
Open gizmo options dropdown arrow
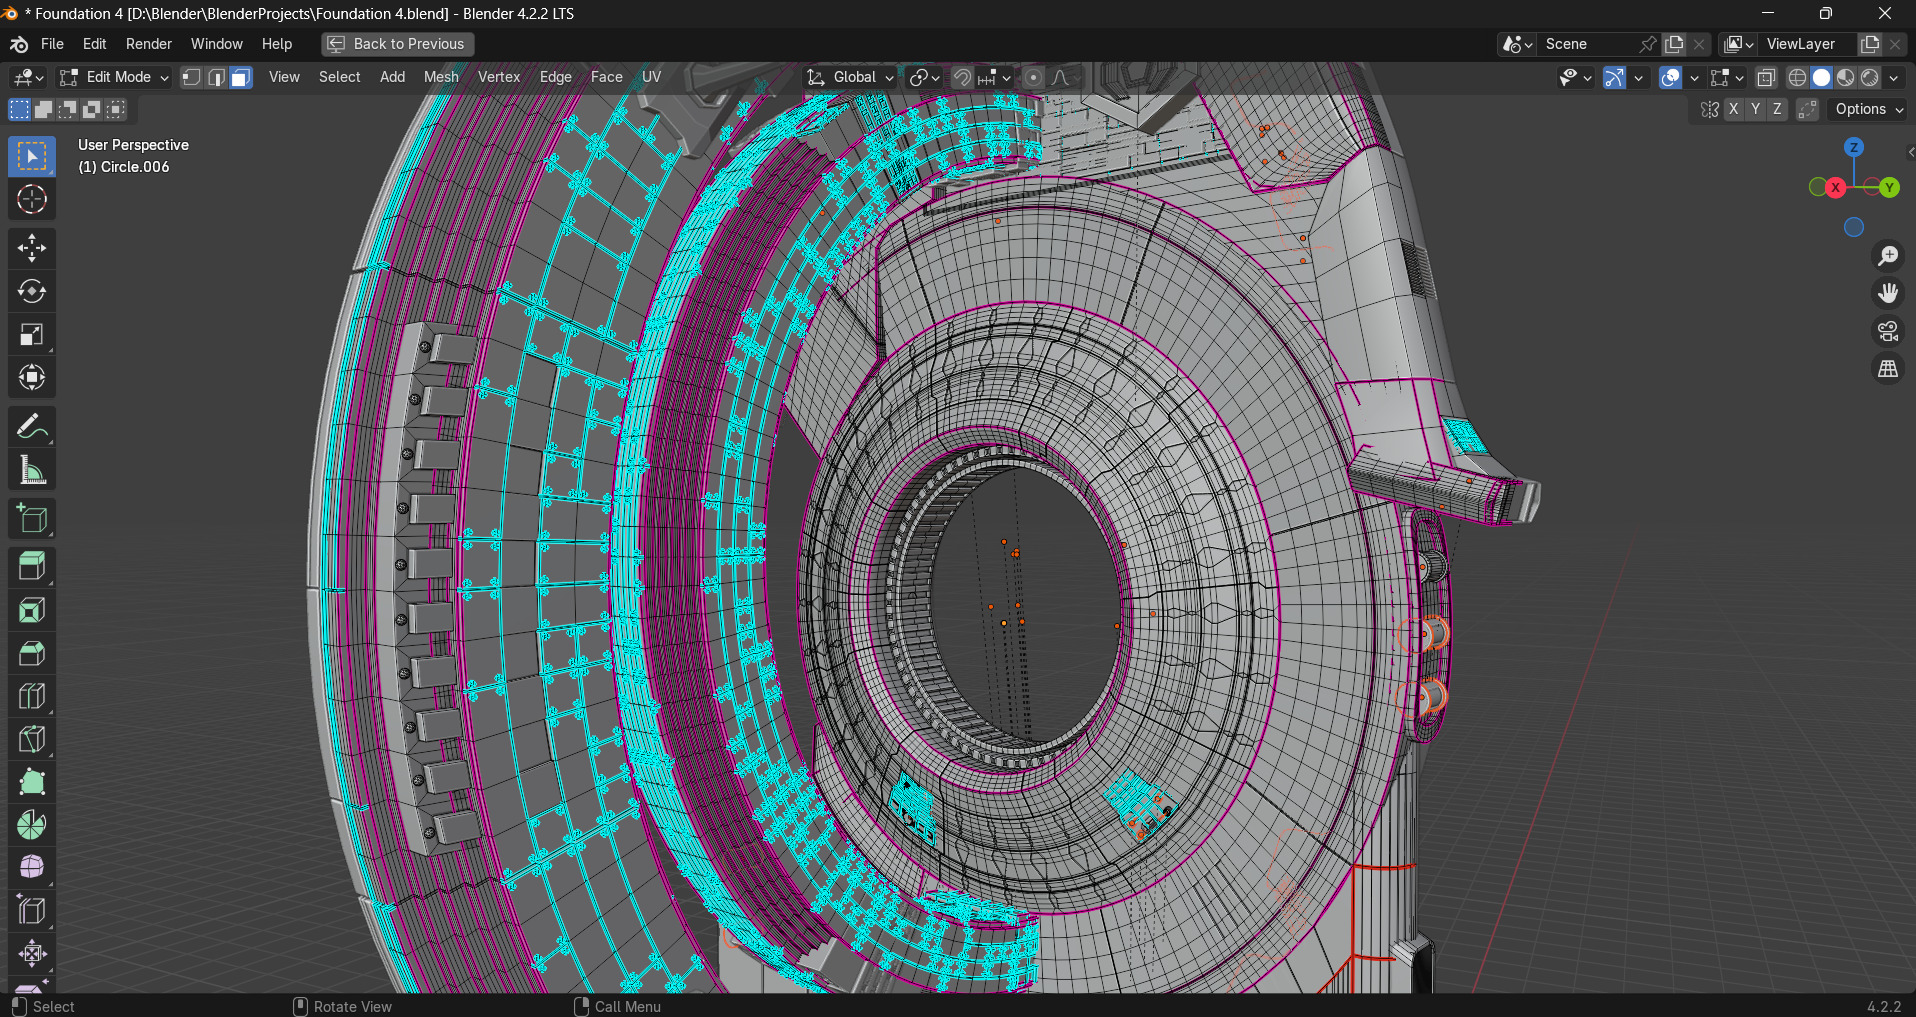[1638, 77]
